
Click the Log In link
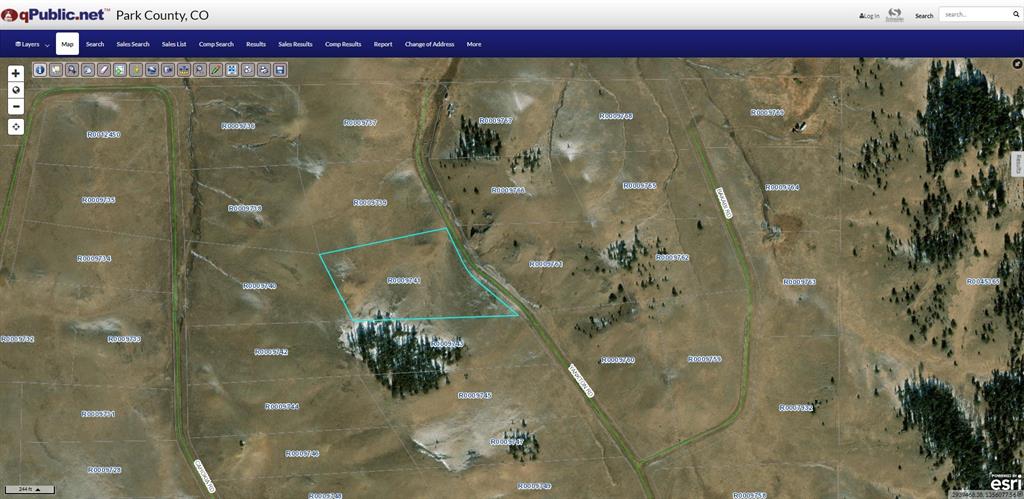click(869, 16)
